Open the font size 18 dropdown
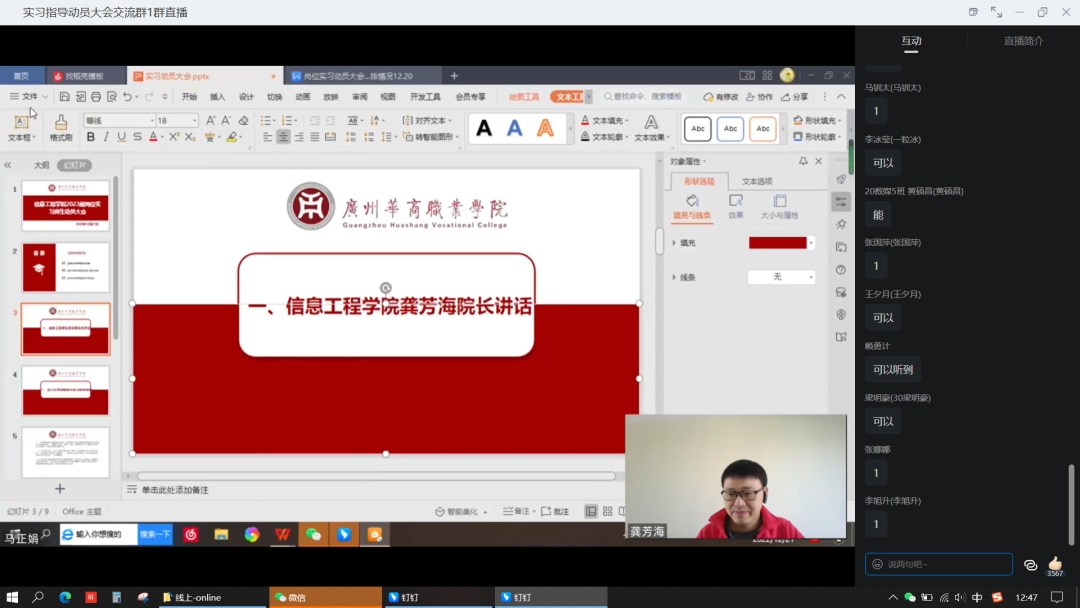This screenshot has width=1080, height=608. [192, 120]
